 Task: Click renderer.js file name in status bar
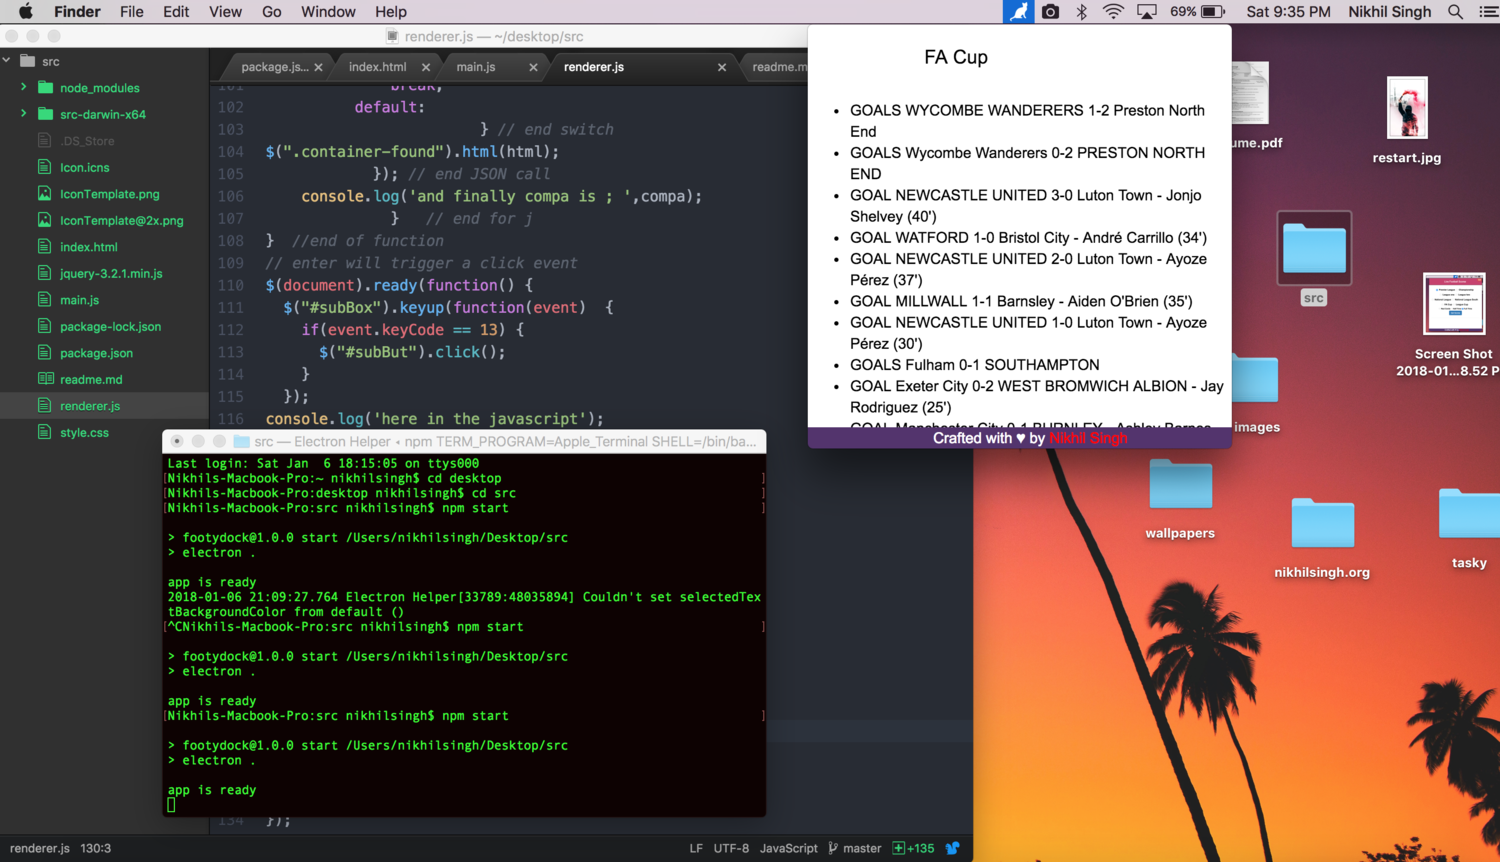tap(40, 848)
